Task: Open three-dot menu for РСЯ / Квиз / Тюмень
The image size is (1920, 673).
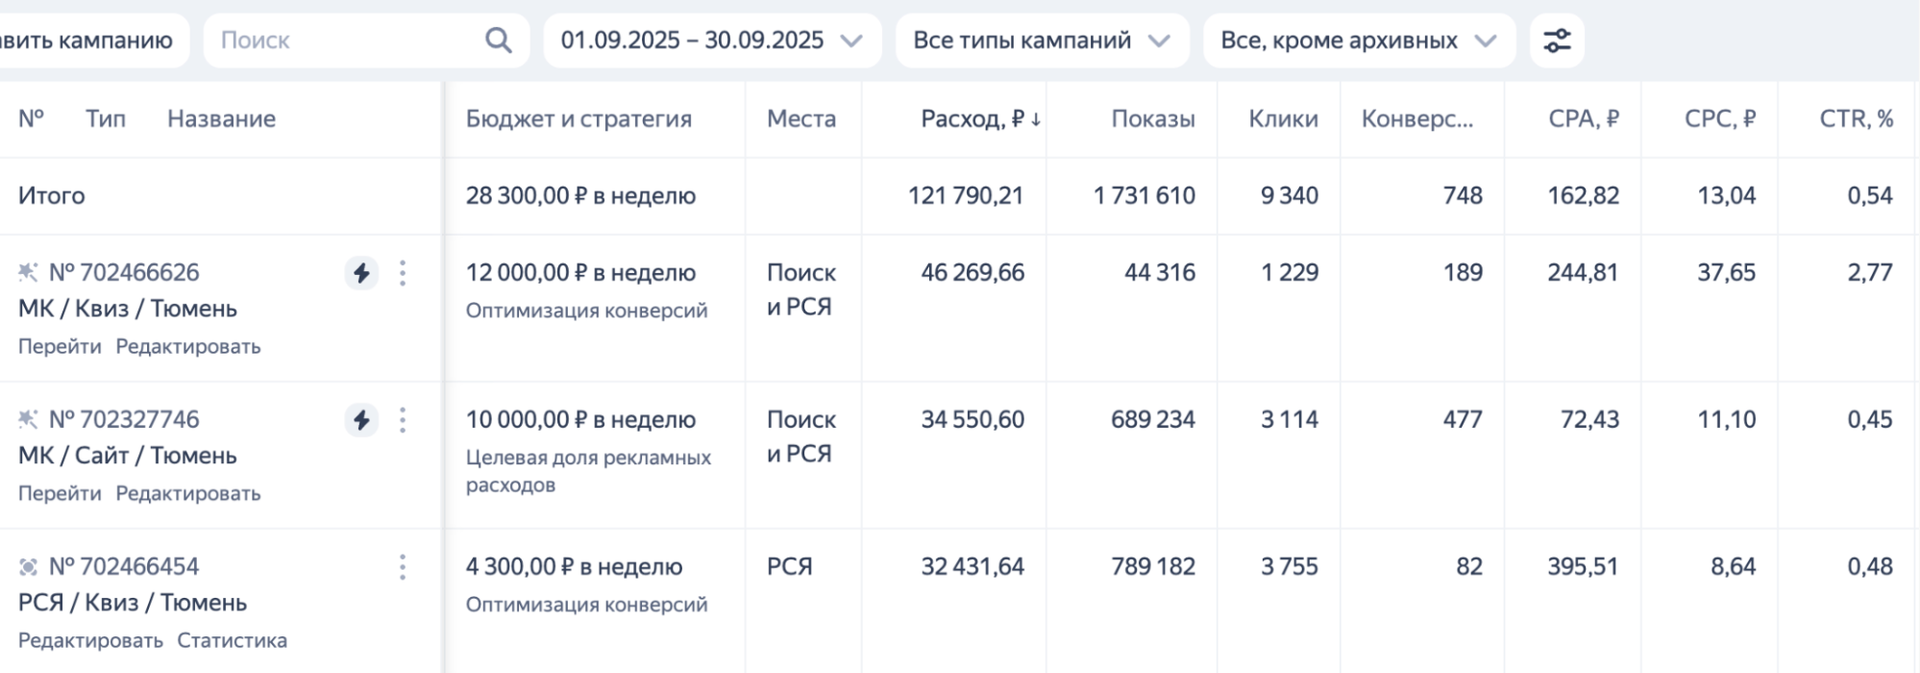Action: [x=403, y=567]
